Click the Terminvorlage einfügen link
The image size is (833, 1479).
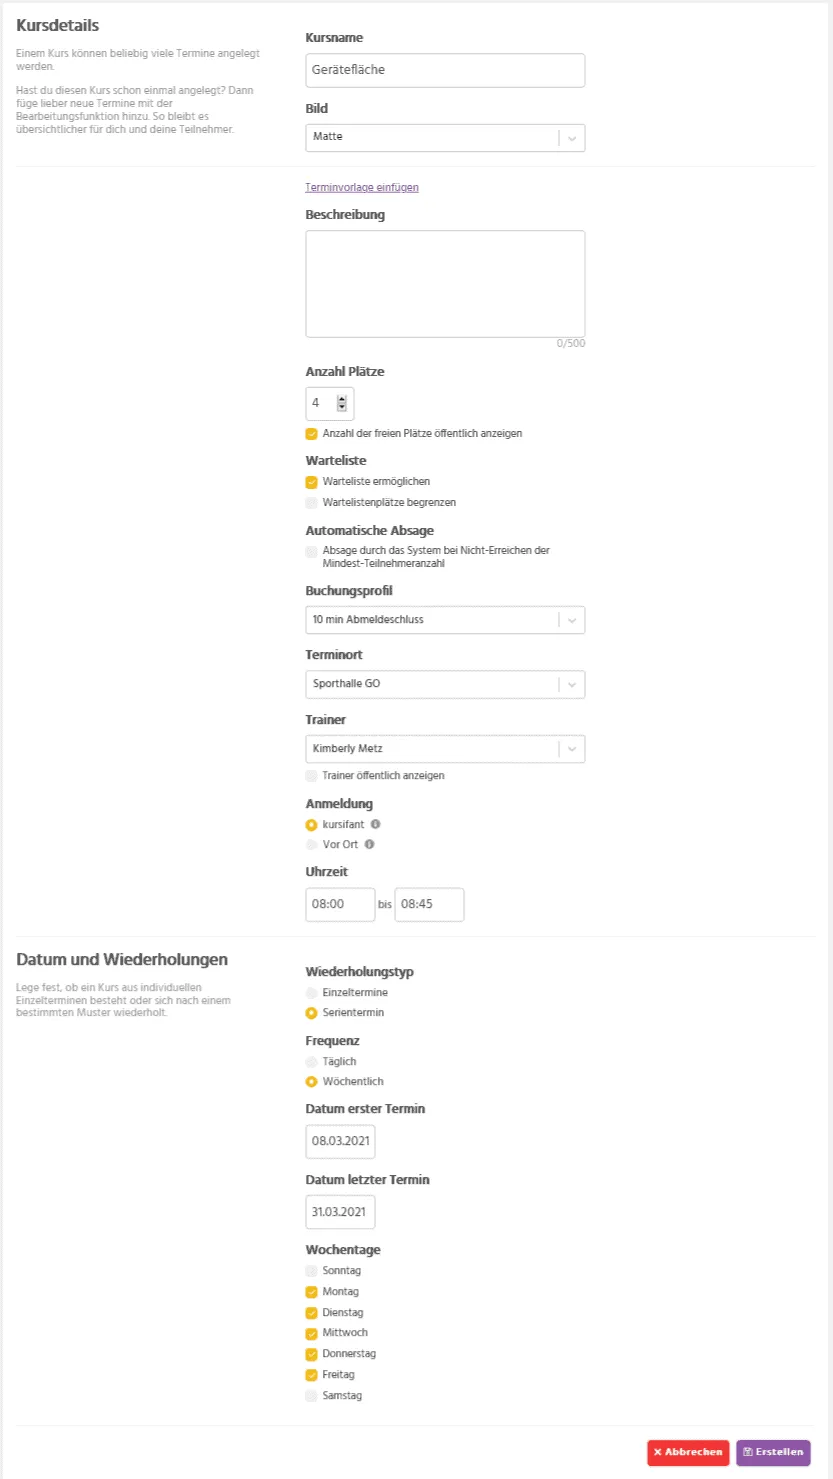tap(362, 187)
